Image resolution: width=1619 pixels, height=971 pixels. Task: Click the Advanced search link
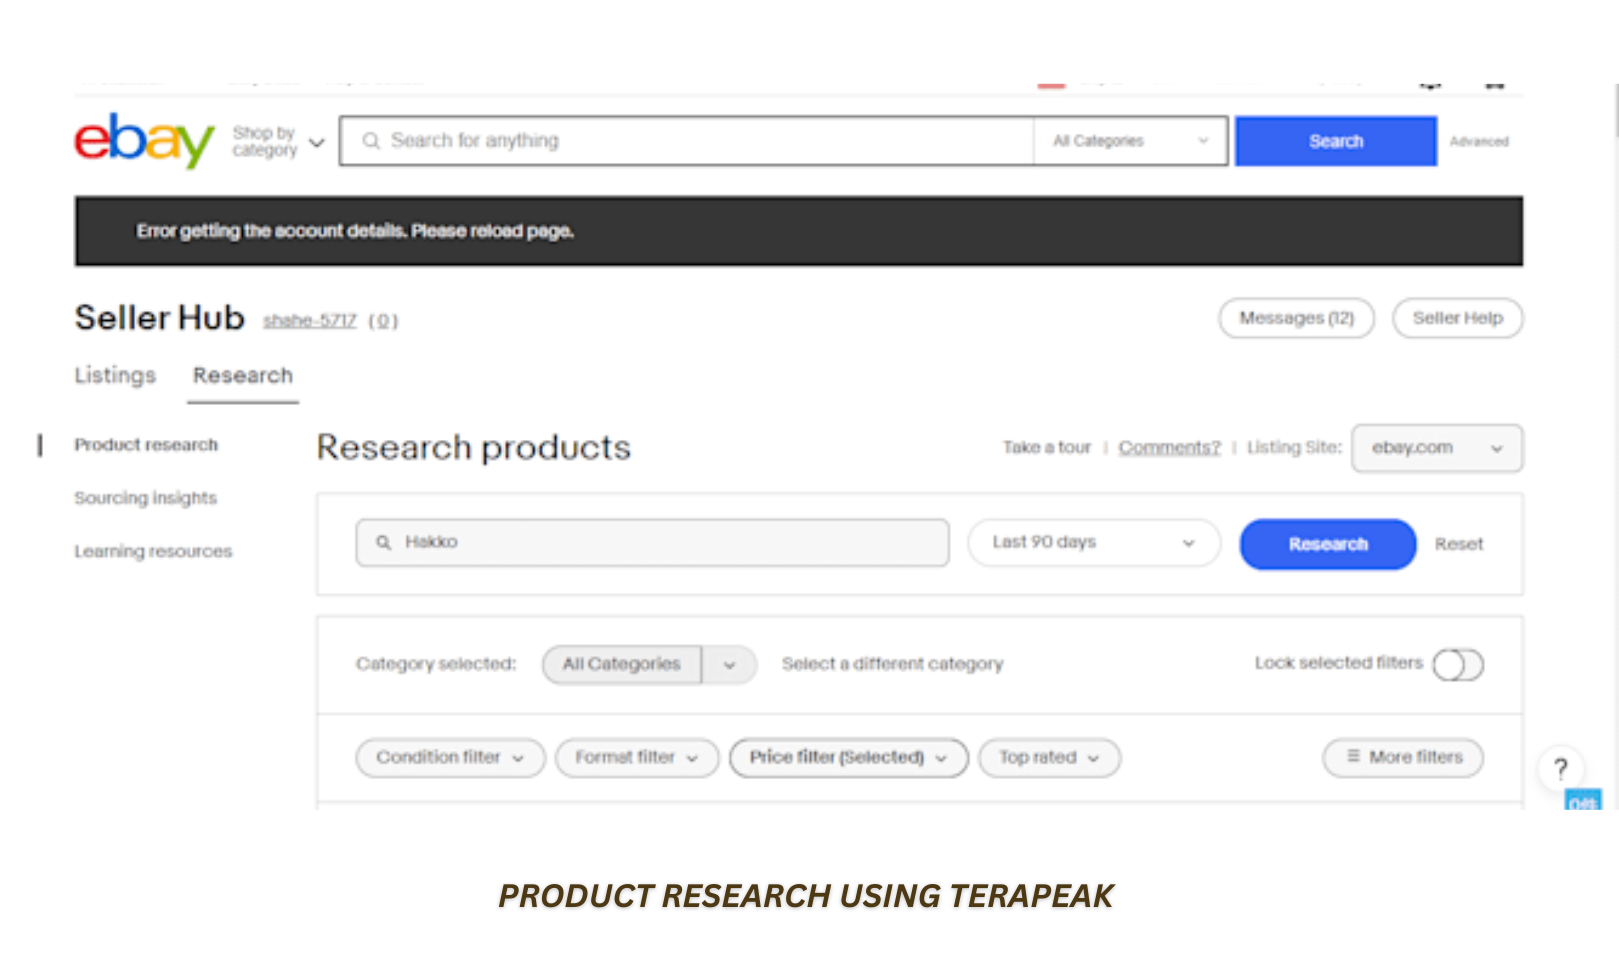(1479, 142)
